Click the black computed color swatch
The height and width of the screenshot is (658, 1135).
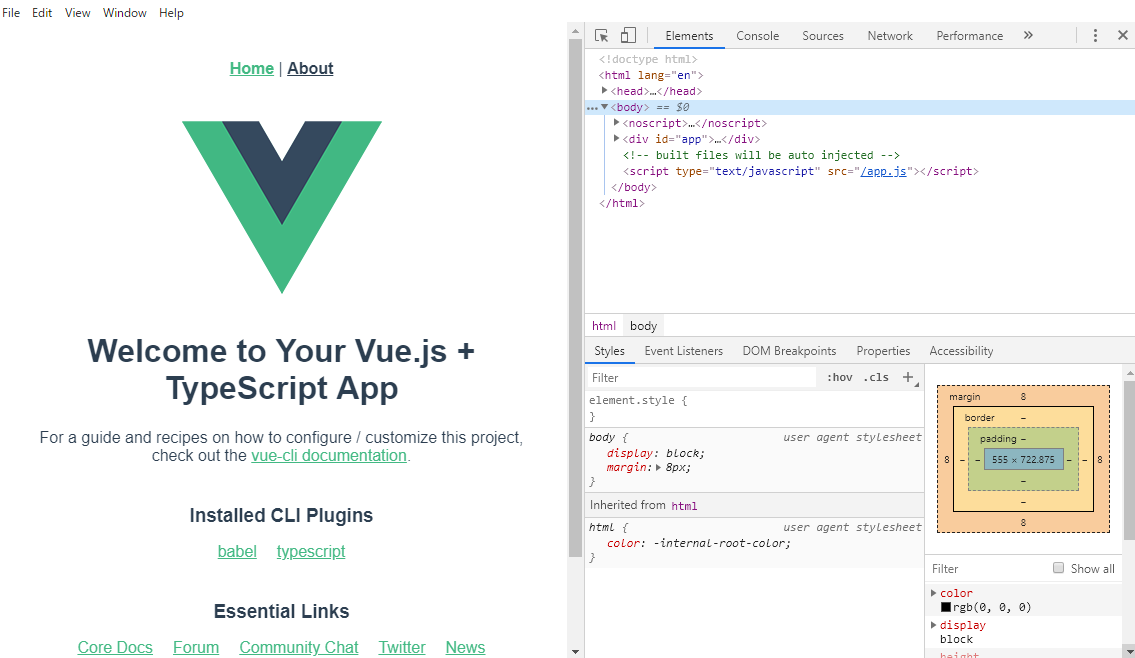(945, 607)
